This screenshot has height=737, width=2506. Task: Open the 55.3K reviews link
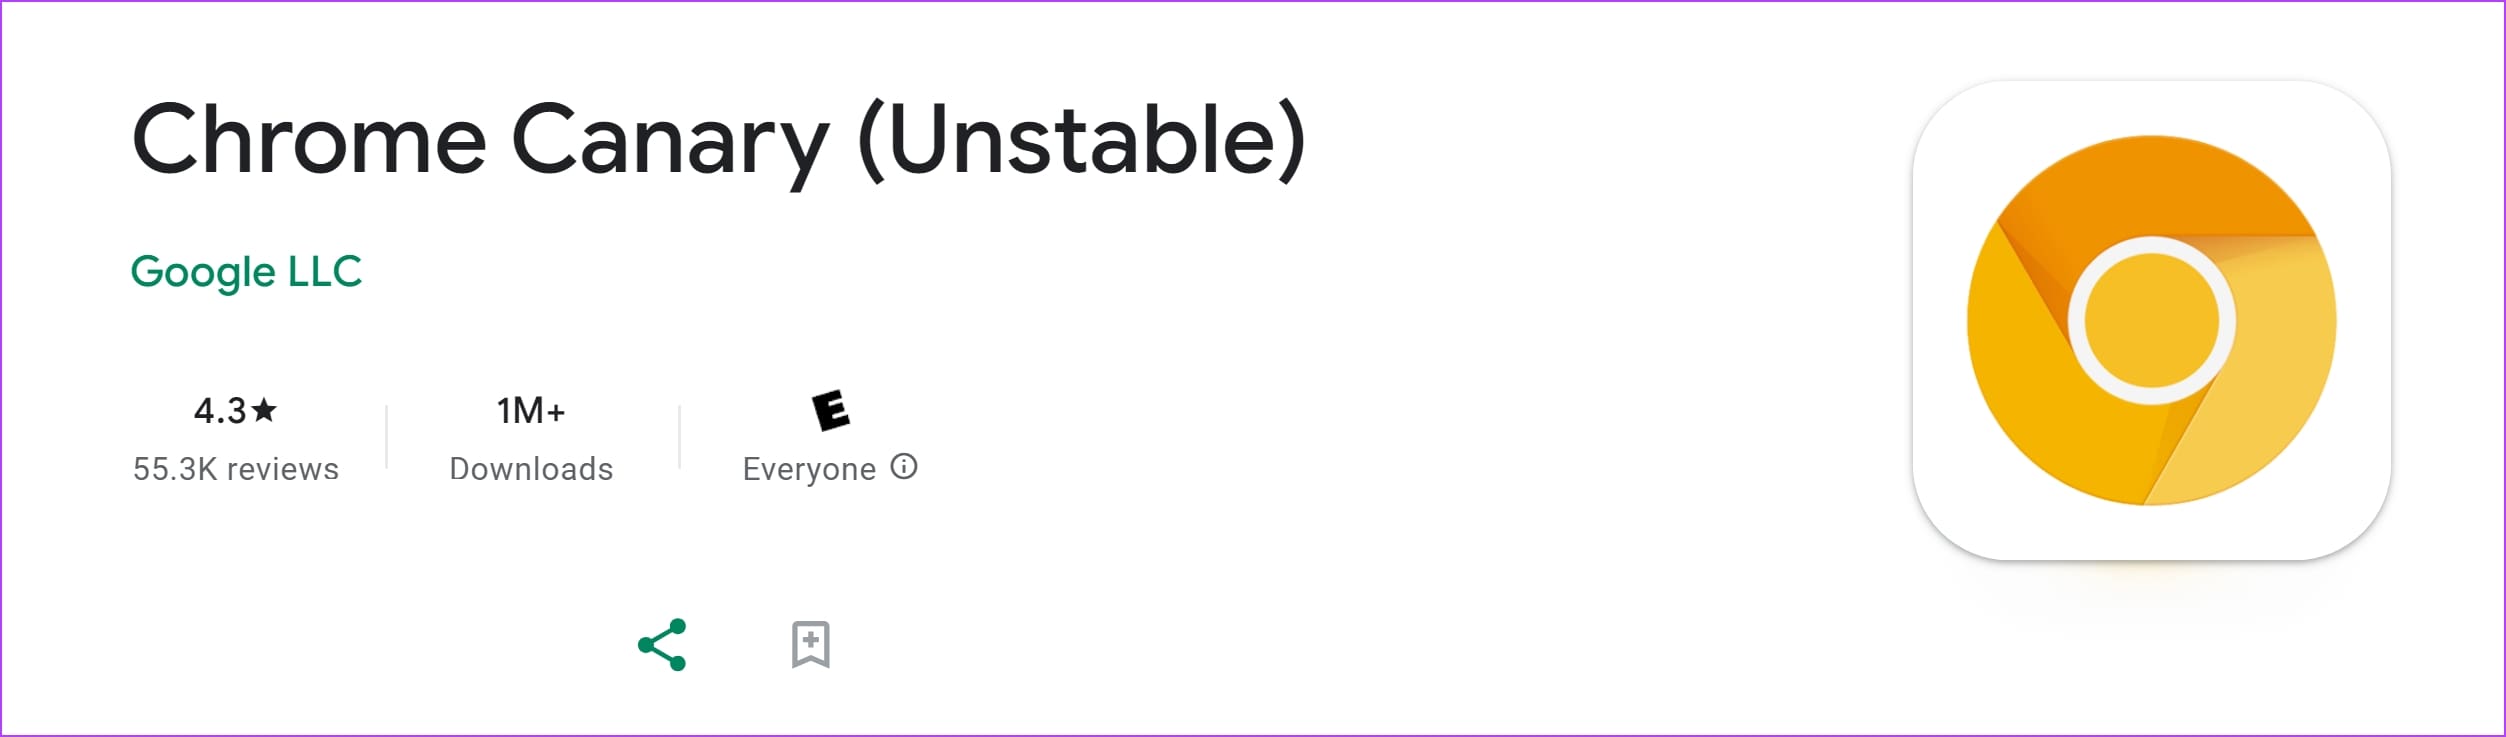tap(236, 469)
